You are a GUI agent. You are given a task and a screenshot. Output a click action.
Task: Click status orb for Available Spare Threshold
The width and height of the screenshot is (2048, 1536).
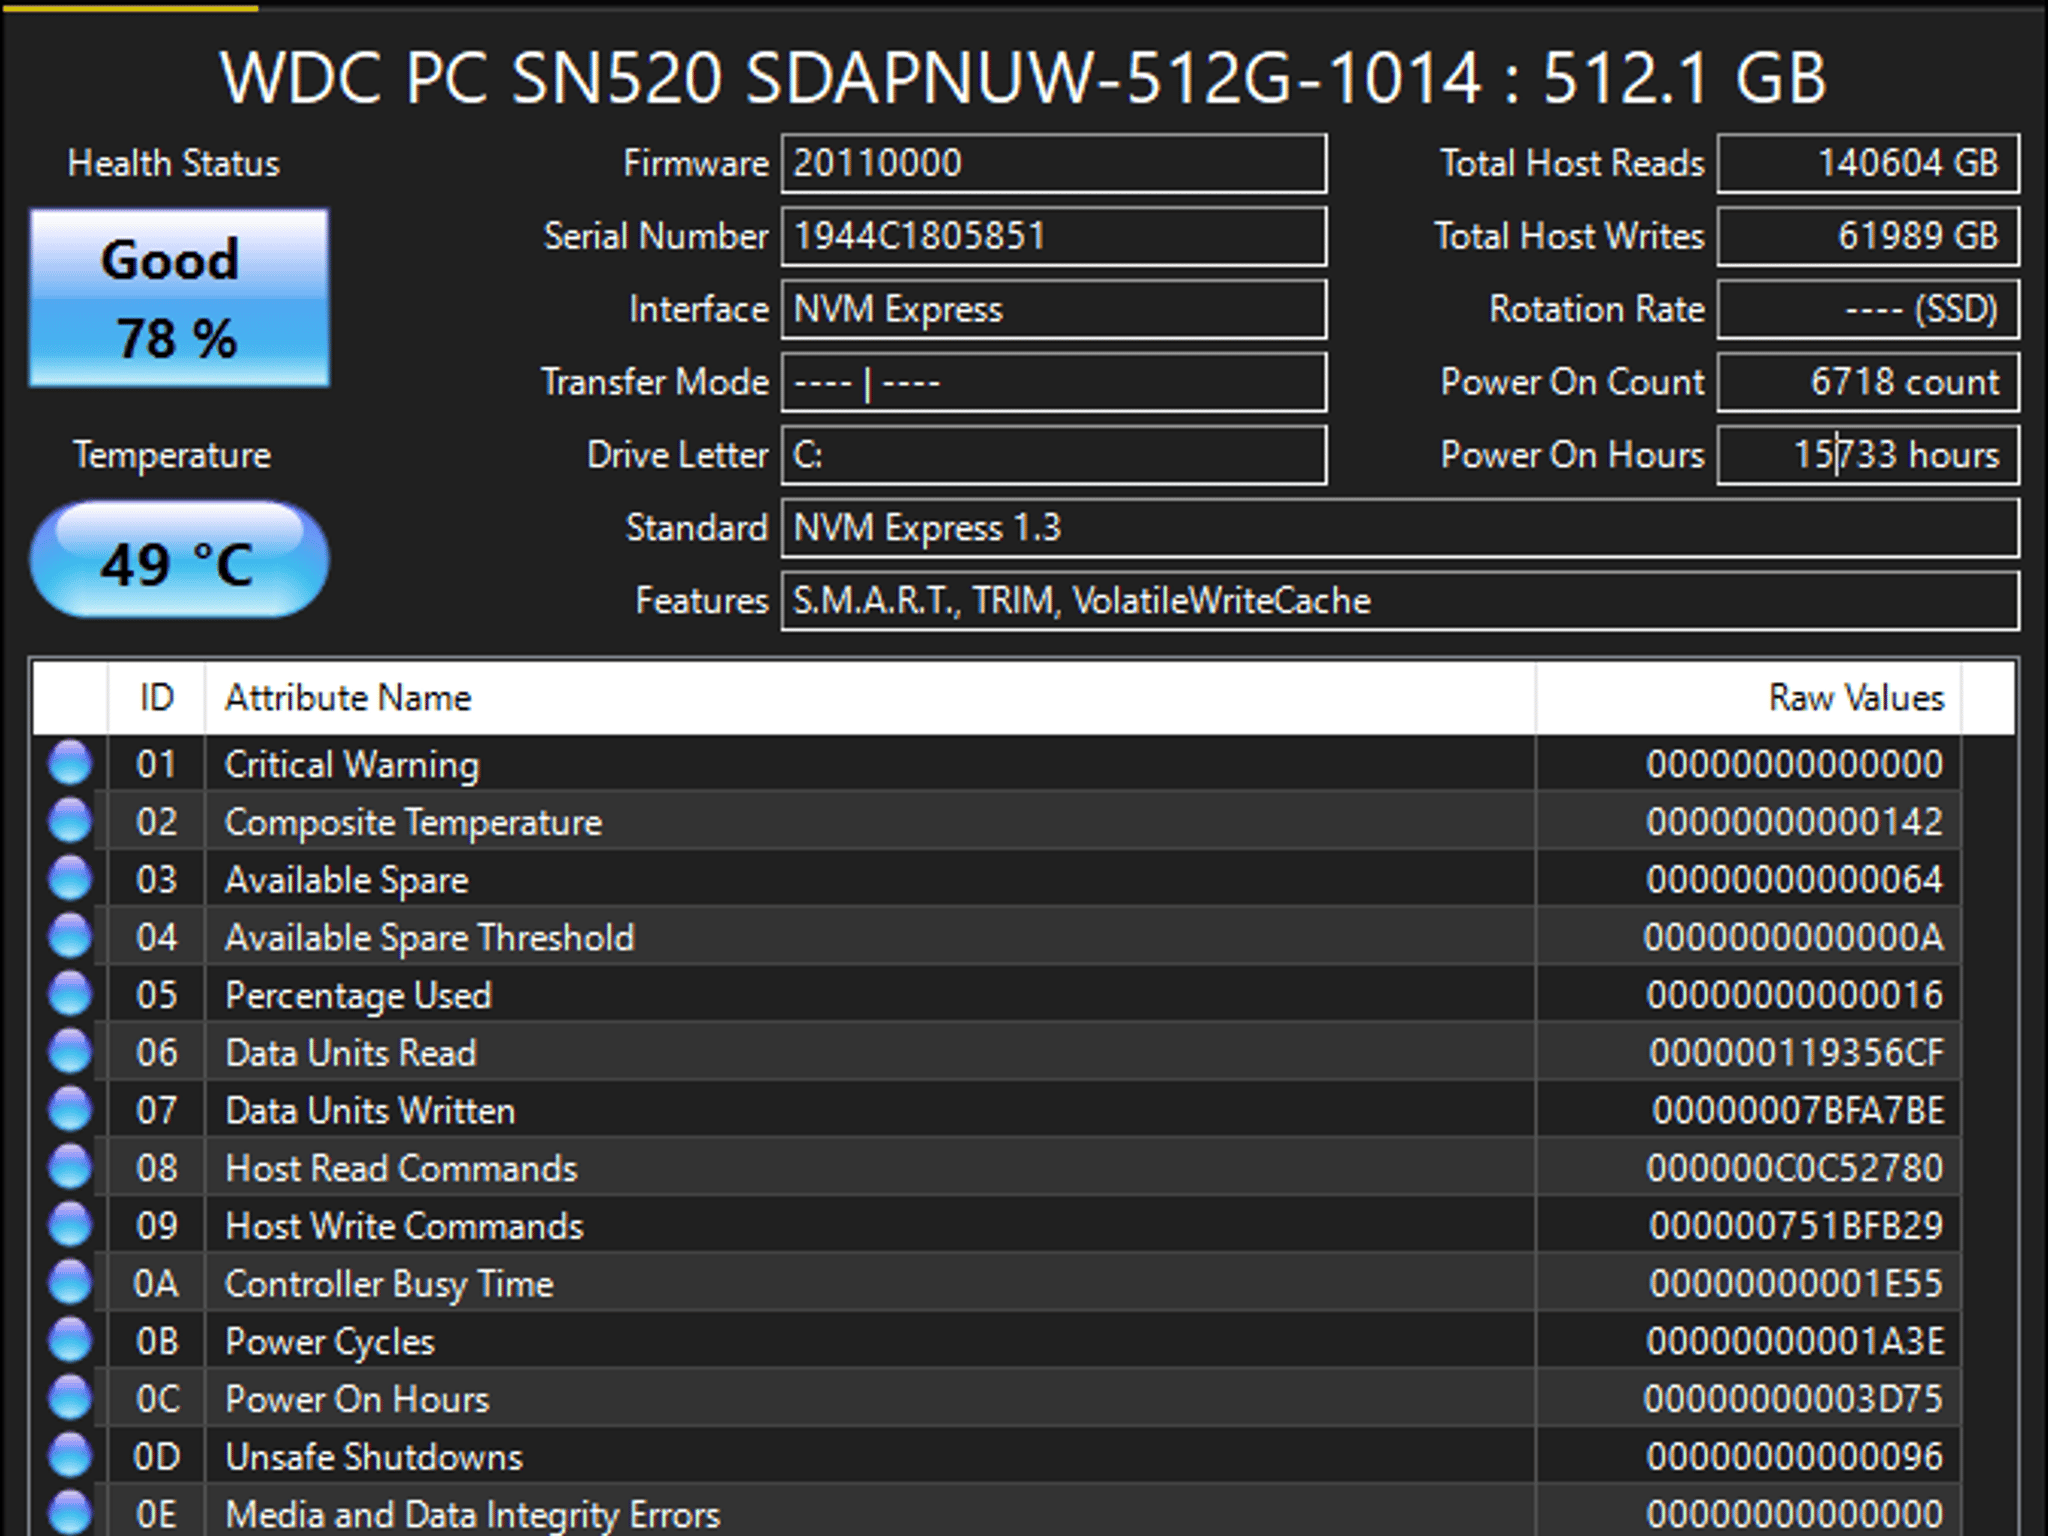tap(70, 937)
